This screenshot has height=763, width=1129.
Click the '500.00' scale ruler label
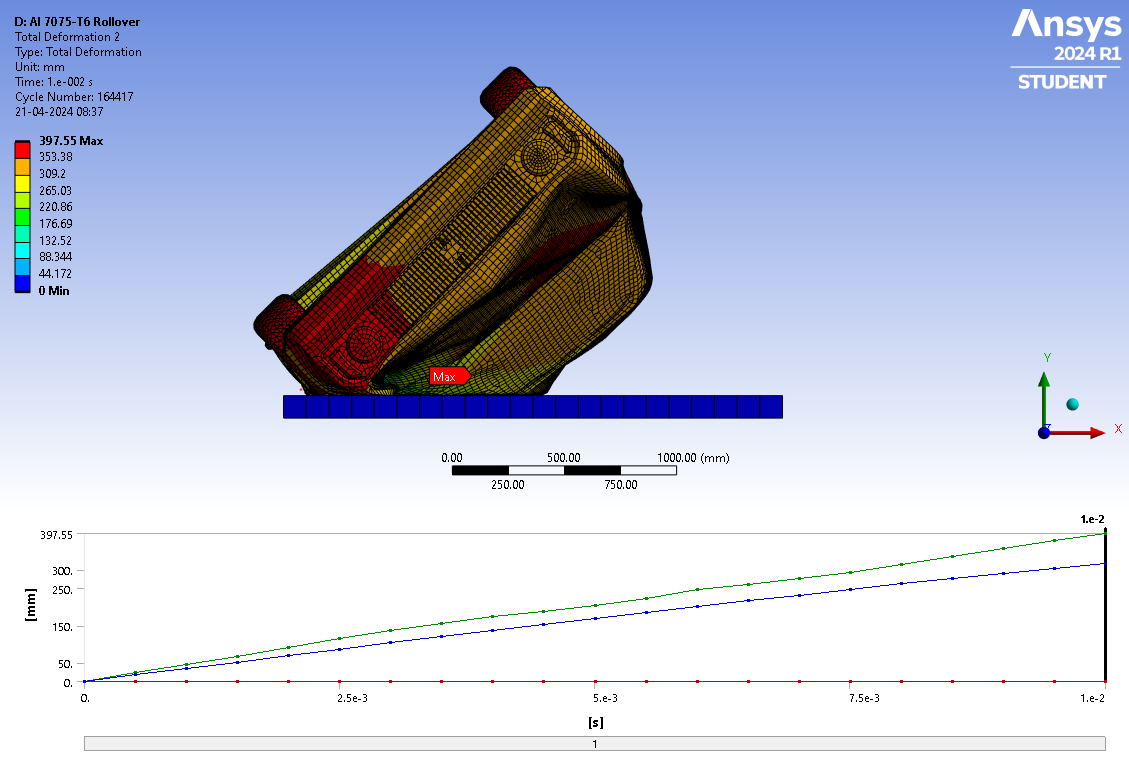(x=563, y=458)
